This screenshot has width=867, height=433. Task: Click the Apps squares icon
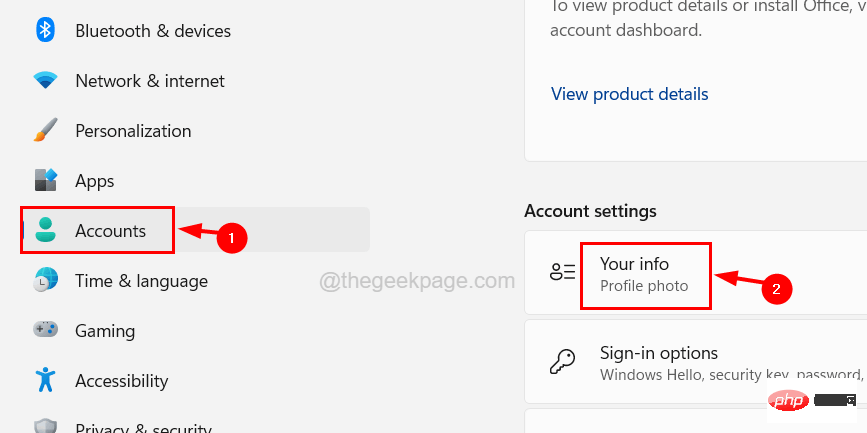point(45,181)
